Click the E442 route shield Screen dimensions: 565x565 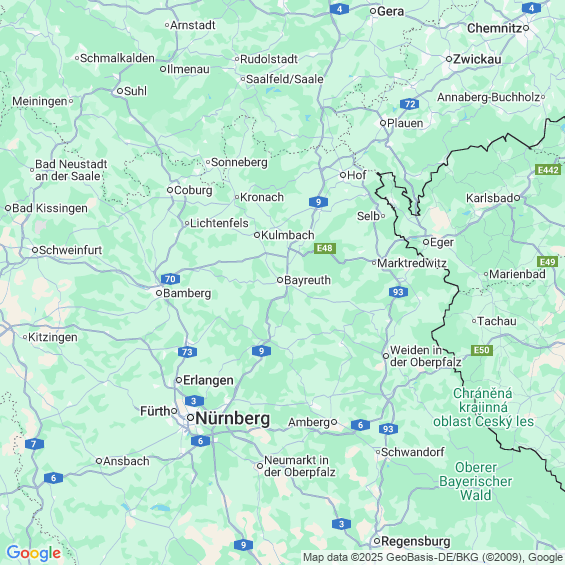(x=548, y=170)
